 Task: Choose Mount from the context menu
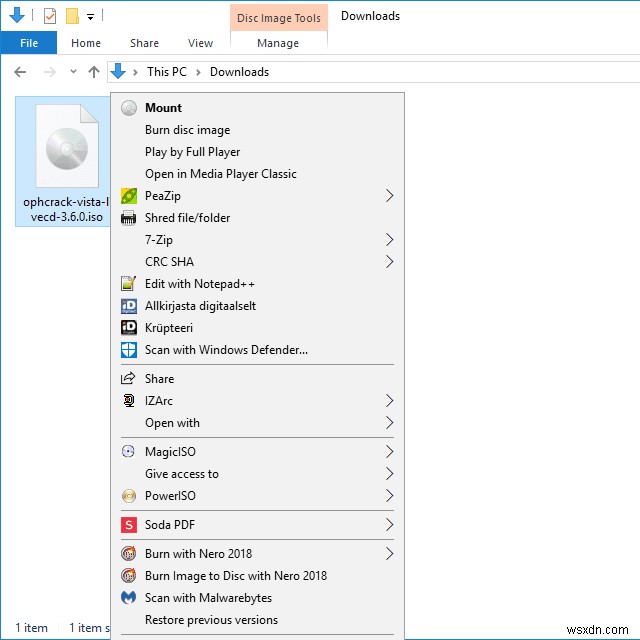tap(163, 108)
